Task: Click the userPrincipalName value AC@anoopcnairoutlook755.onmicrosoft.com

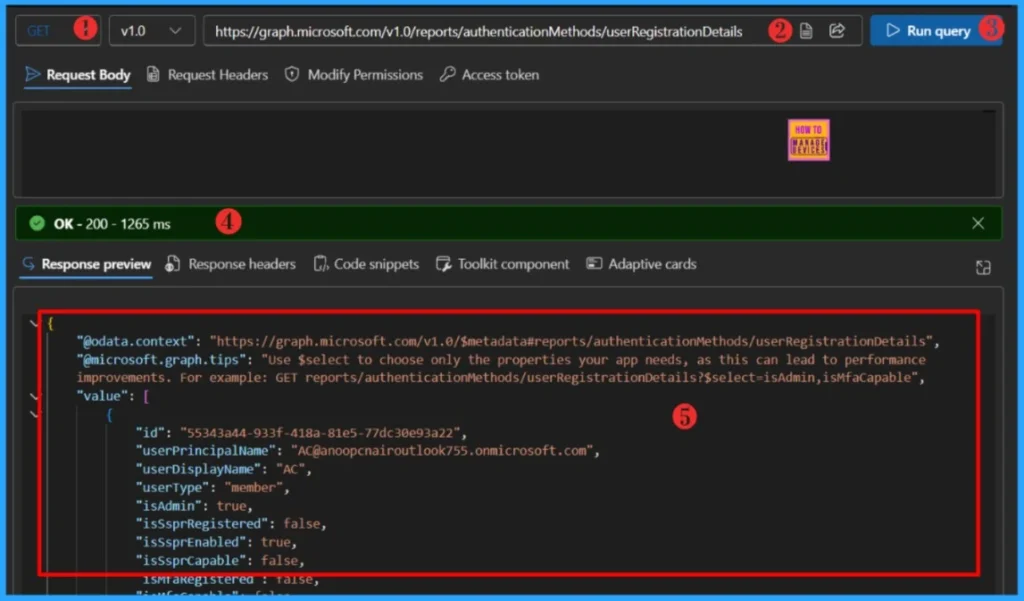Action: 442,451
